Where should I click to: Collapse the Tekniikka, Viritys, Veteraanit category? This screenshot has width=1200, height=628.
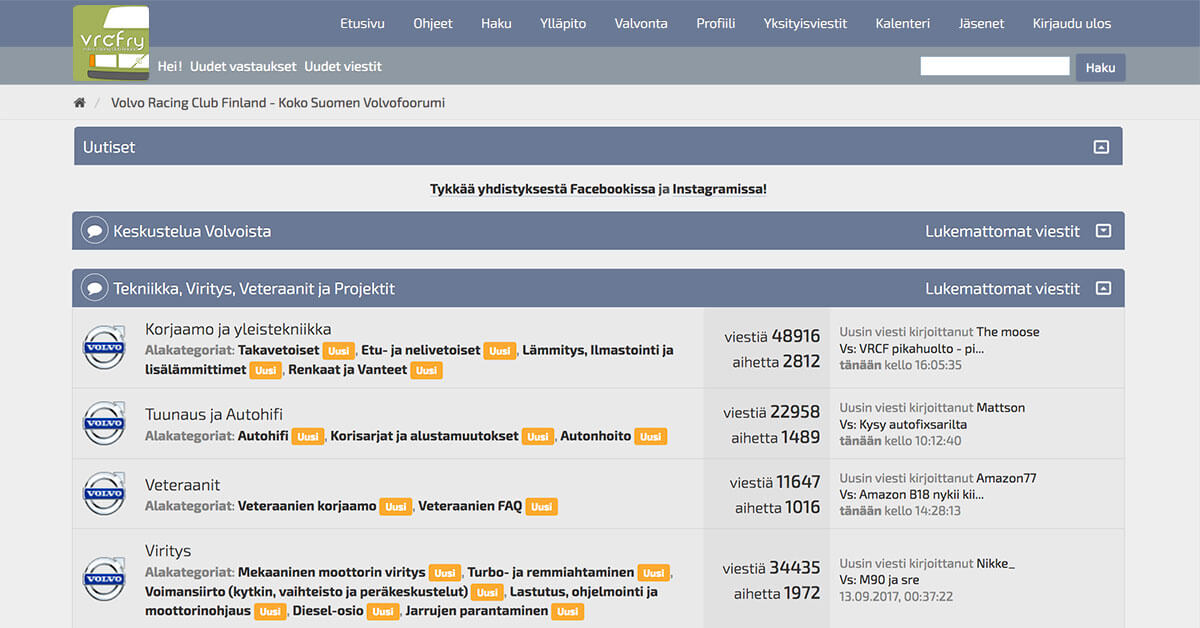point(1103,288)
